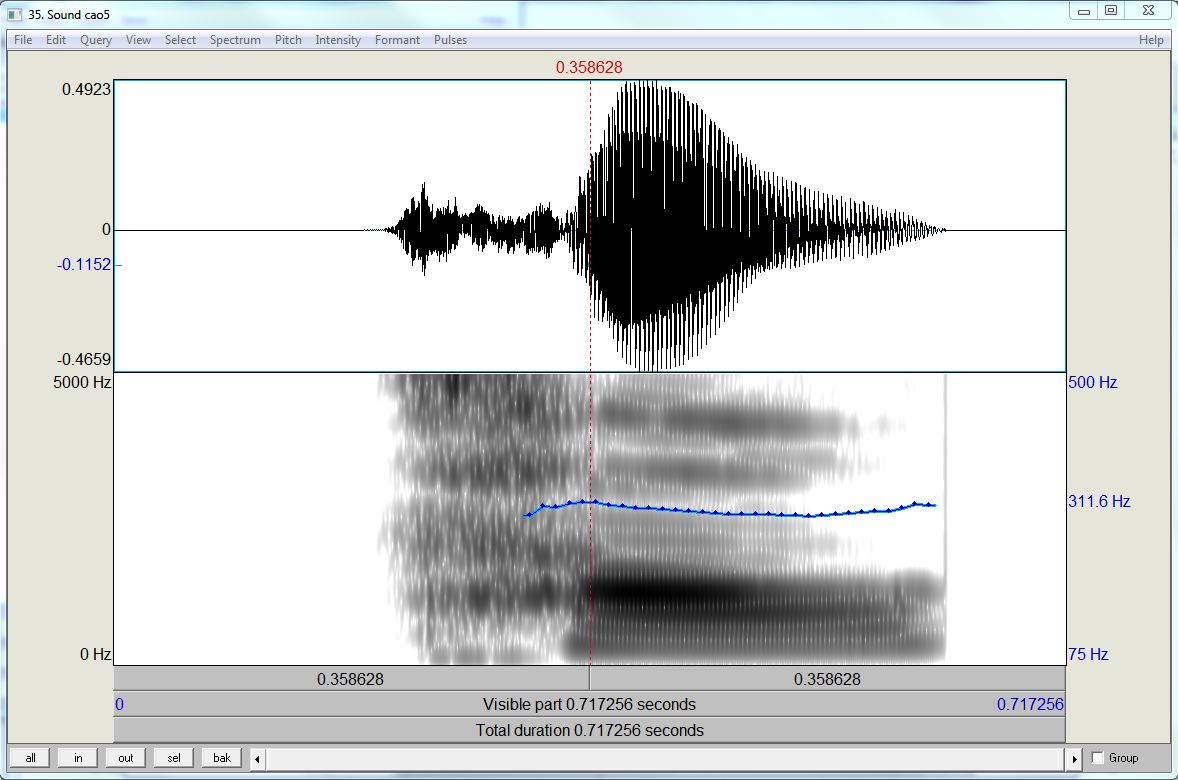This screenshot has width=1178, height=780.
Task: Click the left scroll arrow of the scrollbar
Action: (257, 759)
